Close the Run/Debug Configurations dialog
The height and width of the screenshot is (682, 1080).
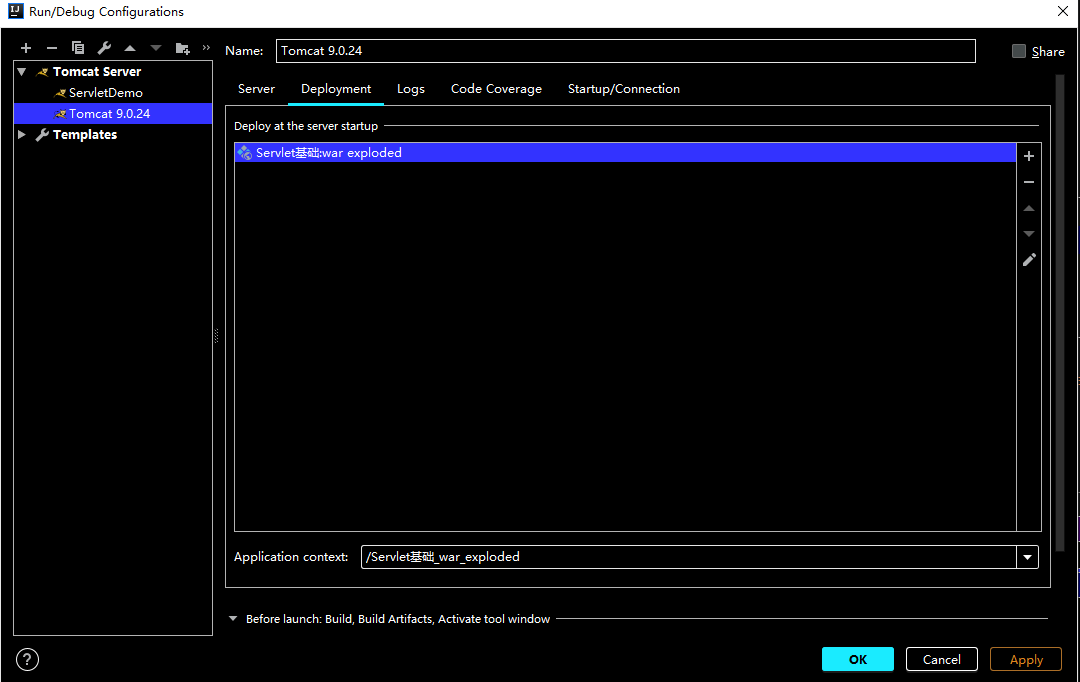click(x=1063, y=11)
